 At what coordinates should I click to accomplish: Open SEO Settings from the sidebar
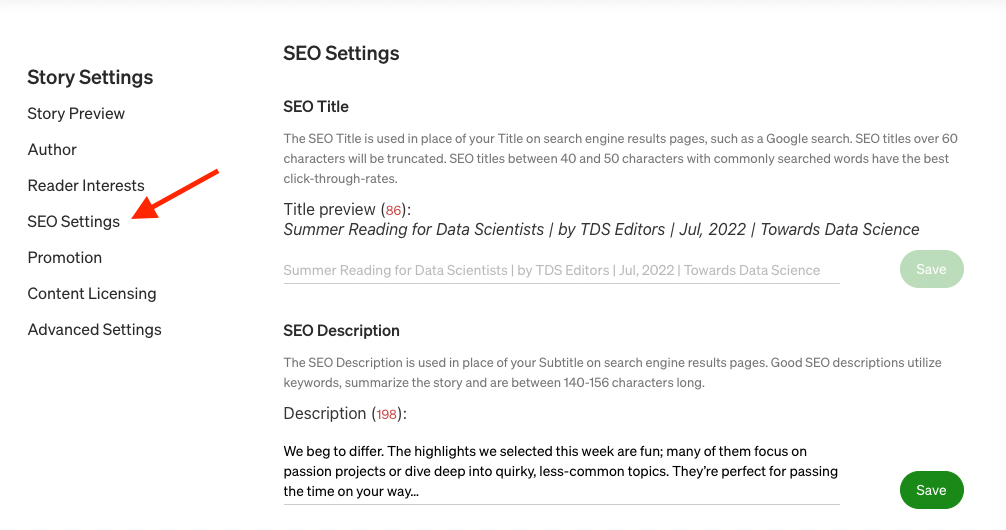[x=73, y=221]
